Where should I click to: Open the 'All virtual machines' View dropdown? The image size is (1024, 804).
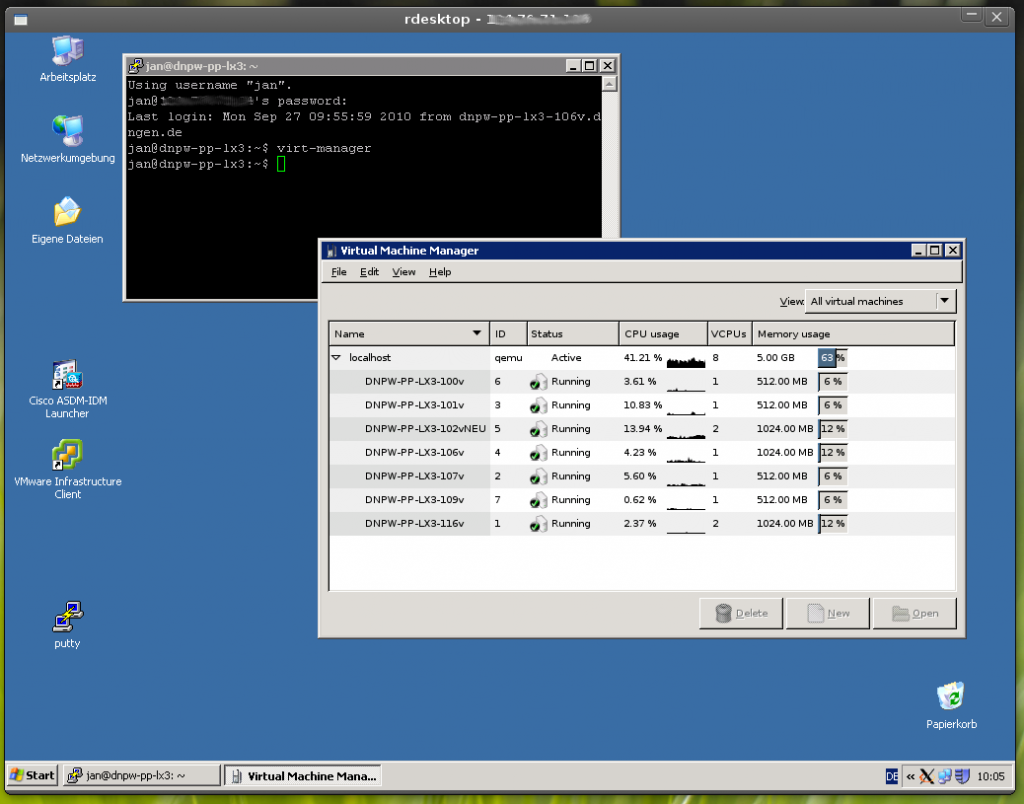(878, 301)
